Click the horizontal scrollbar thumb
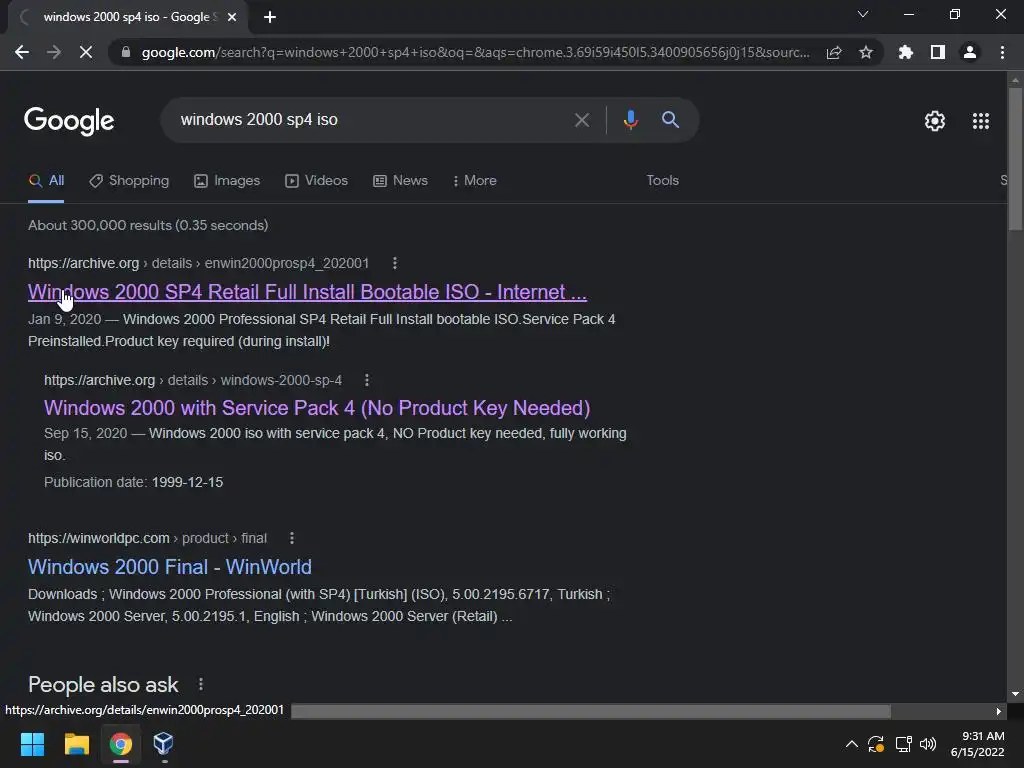 (x=590, y=711)
